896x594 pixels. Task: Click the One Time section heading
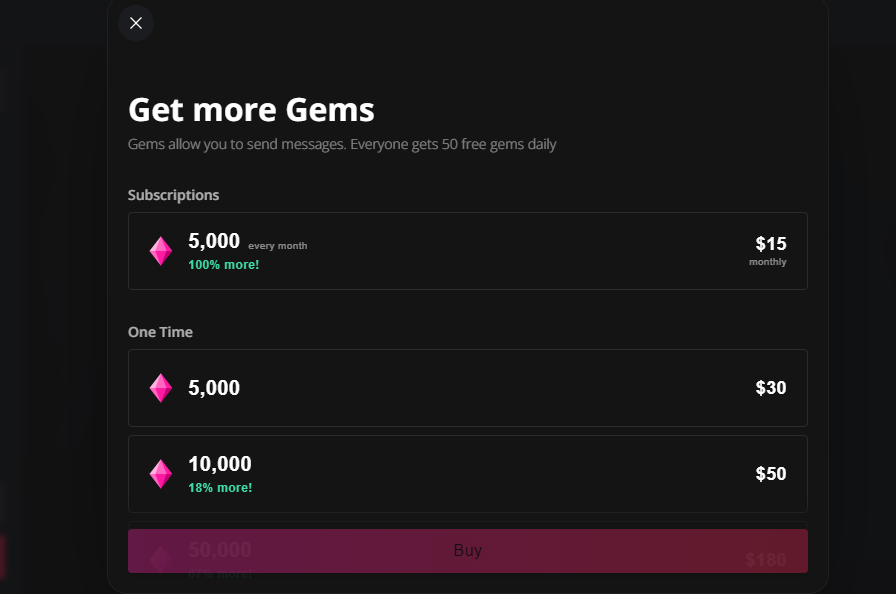[x=160, y=332]
